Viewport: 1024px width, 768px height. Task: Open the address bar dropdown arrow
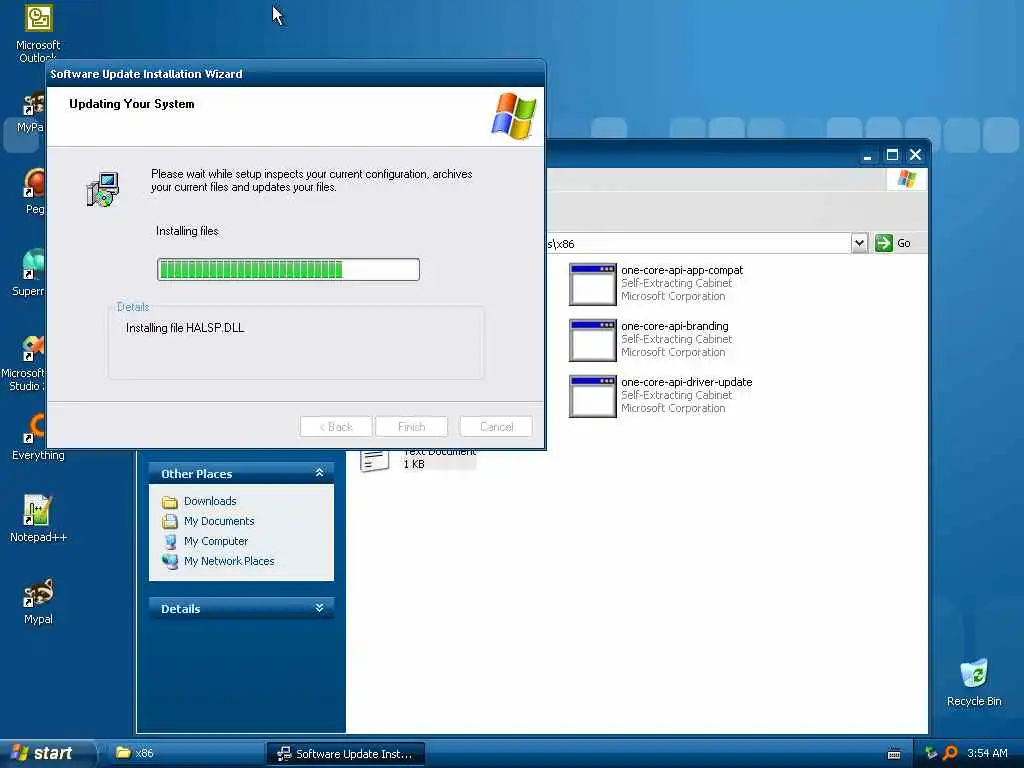(x=859, y=243)
